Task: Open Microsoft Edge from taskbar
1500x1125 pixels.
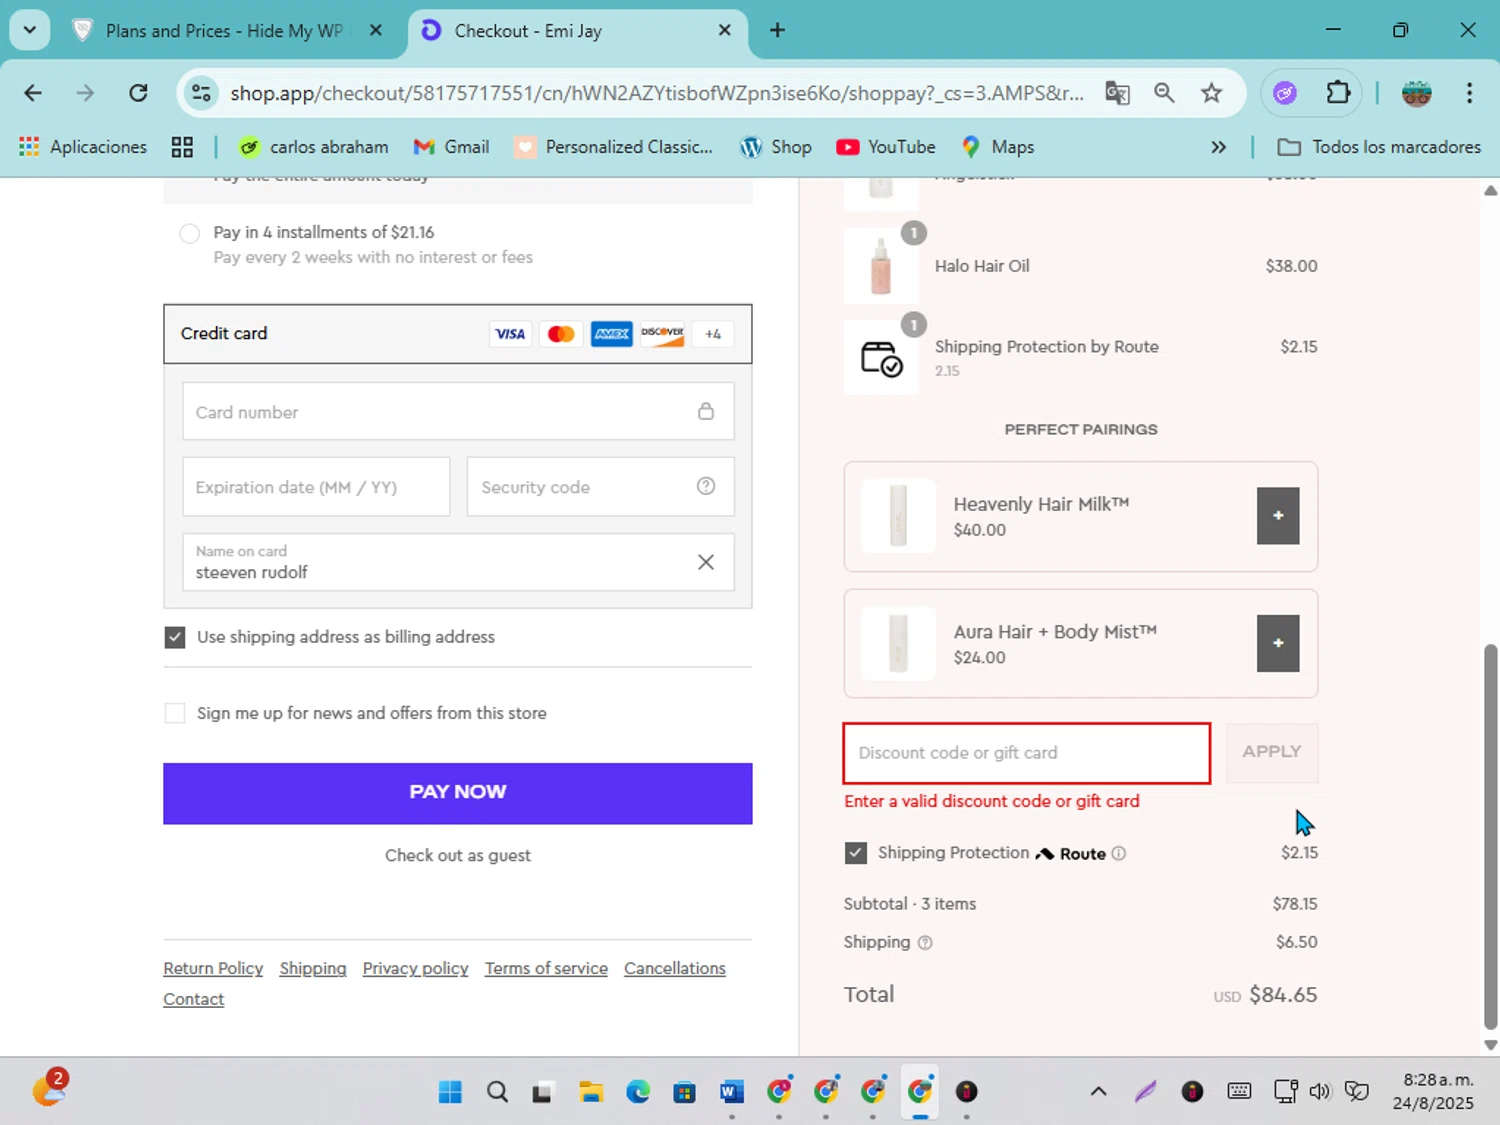Action: pos(638,1091)
